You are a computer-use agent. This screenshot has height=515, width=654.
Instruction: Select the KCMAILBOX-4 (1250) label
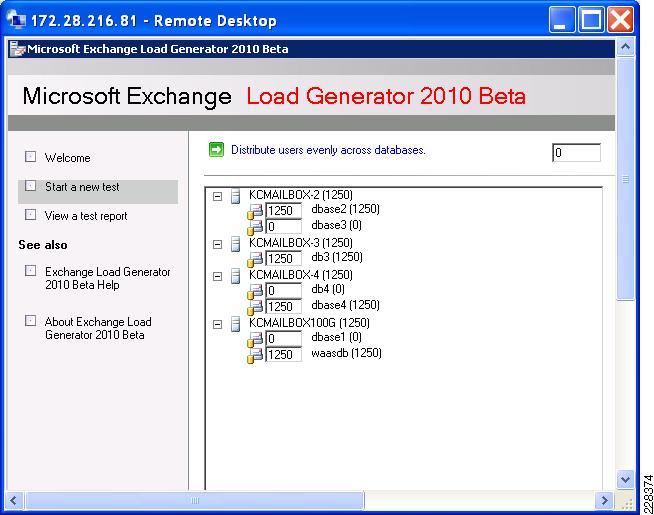pyautogui.click(x=301, y=275)
